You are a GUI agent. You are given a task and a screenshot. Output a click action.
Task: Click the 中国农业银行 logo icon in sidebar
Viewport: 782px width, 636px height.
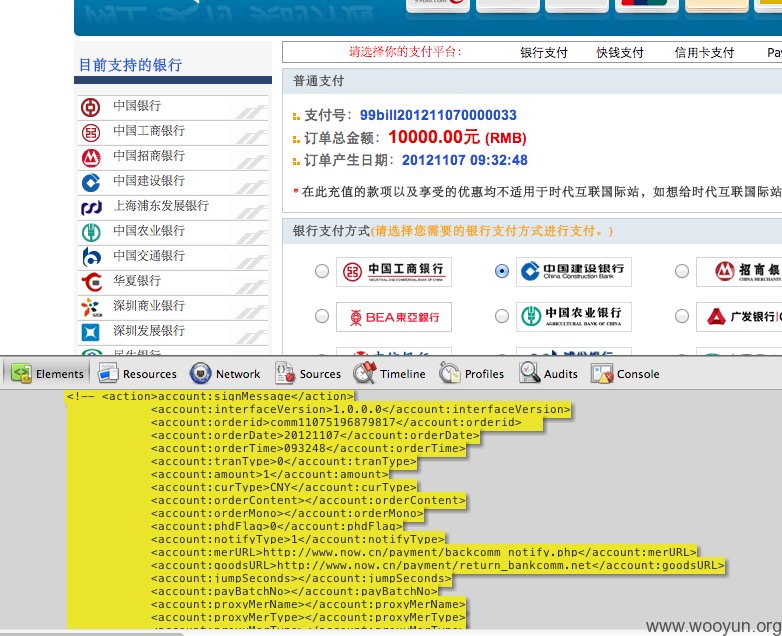coord(91,232)
